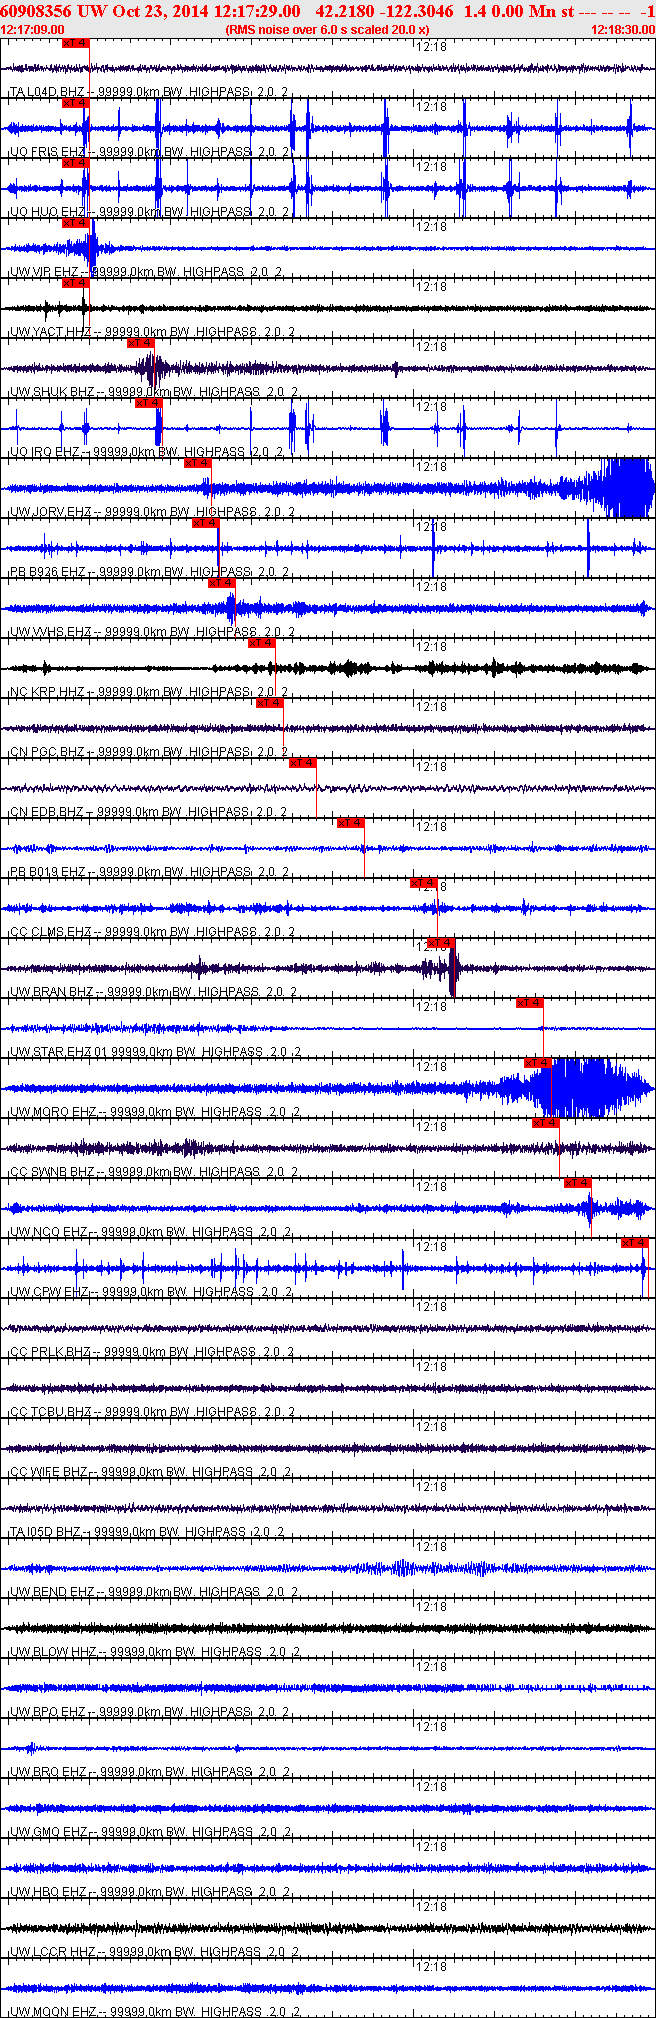This screenshot has width=656, height=2018.
Task: Click the red pick marker on CN EDB trace
Action: 303,763
